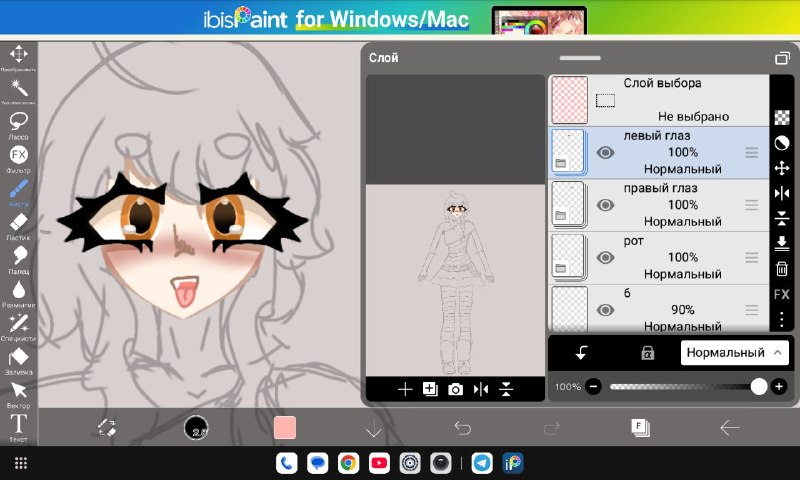Hide the левый глаз layer
This screenshot has height=480, width=800.
tap(605, 153)
